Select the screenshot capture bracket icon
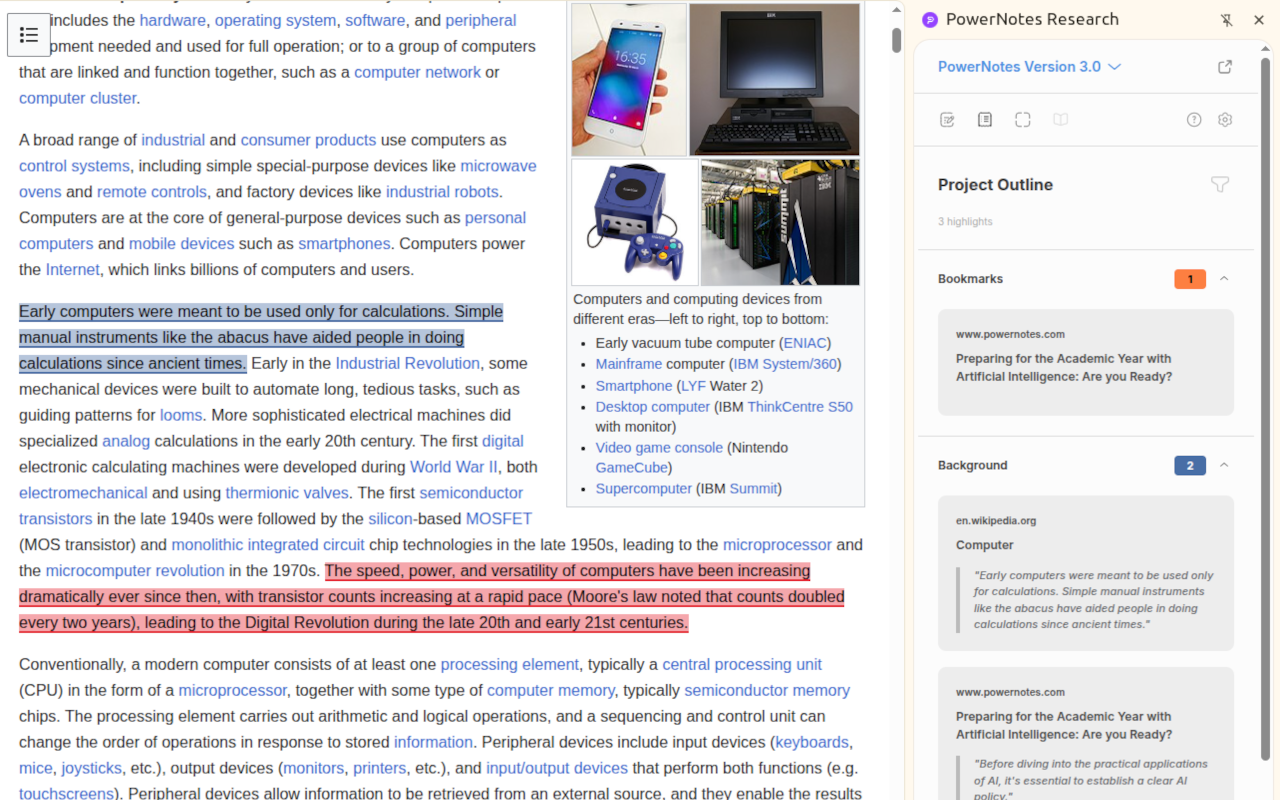Screen dimensions: 1280x800 1022,120
